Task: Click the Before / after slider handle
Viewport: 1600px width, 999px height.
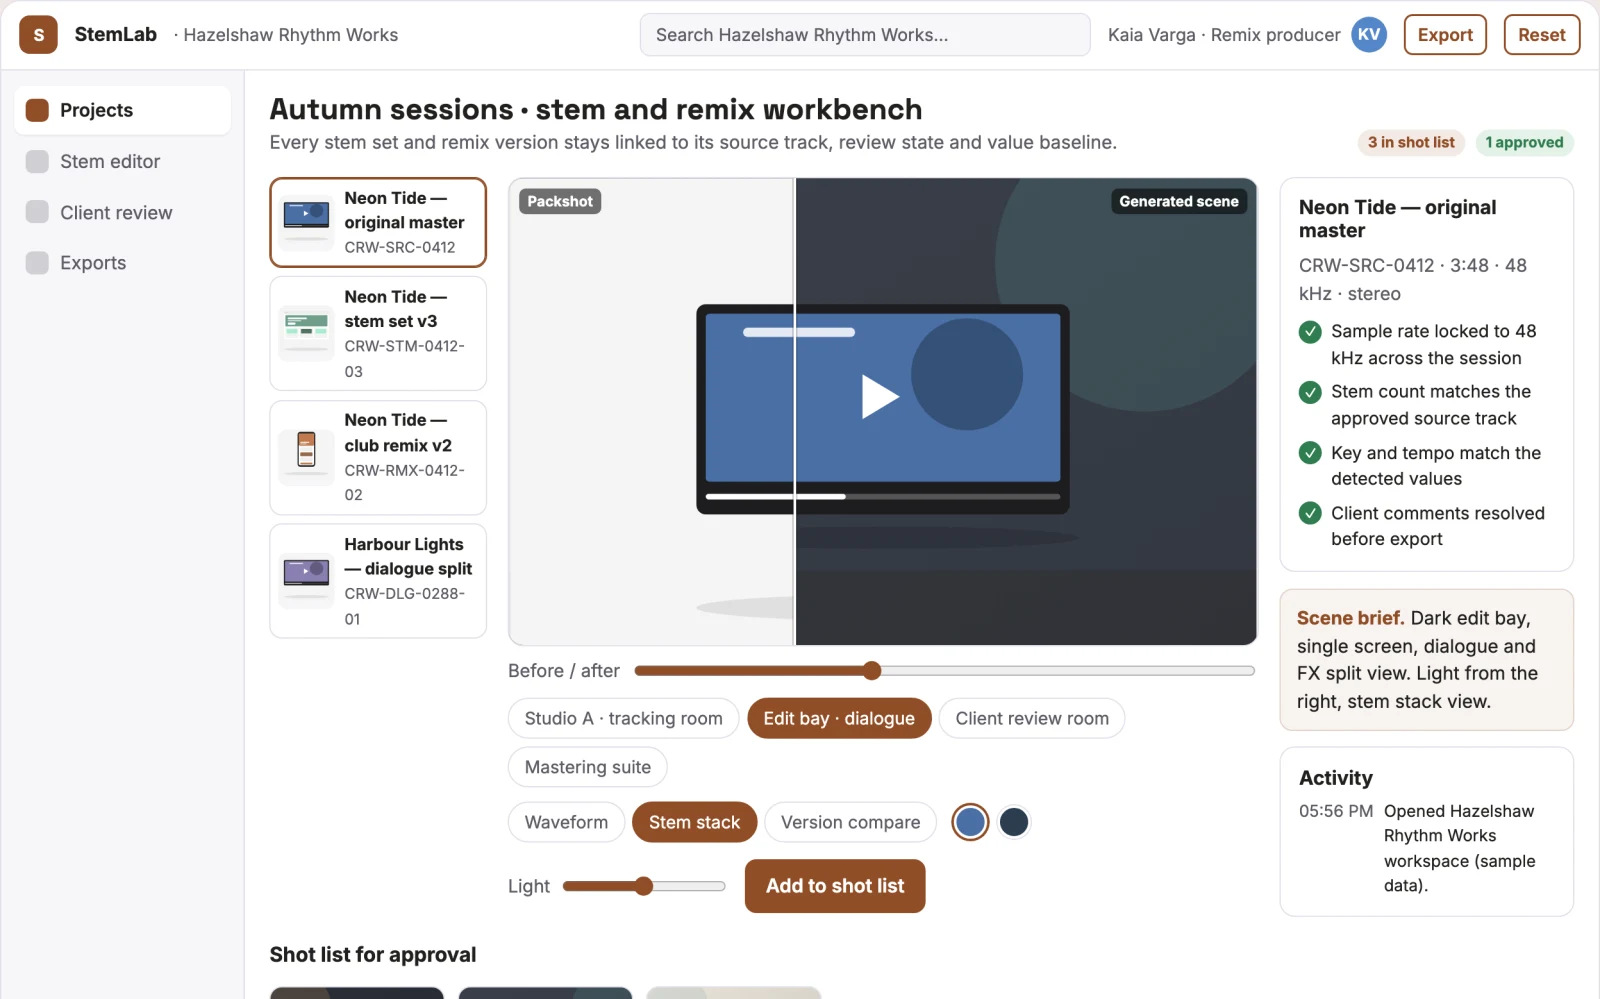Action: 872,670
